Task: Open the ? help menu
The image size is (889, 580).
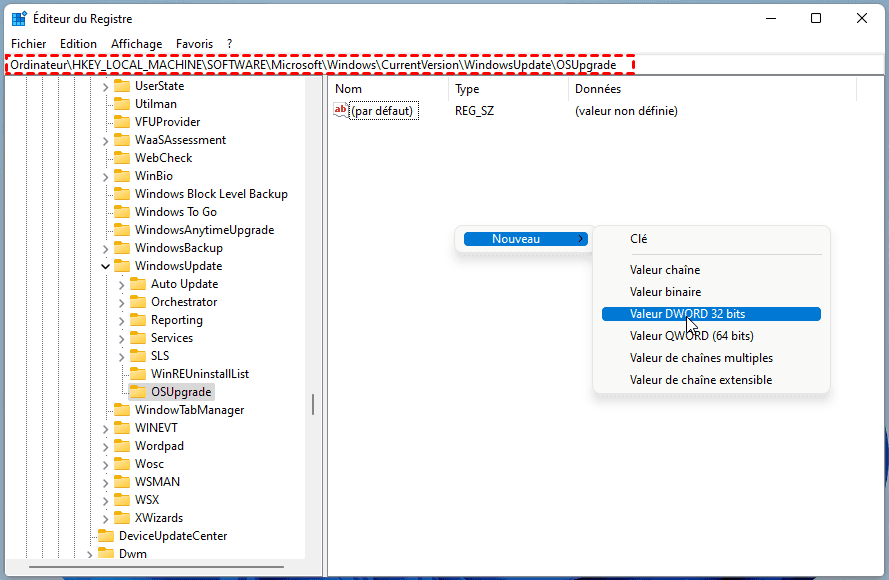Action: pyautogui.click(x=229, y=44)
